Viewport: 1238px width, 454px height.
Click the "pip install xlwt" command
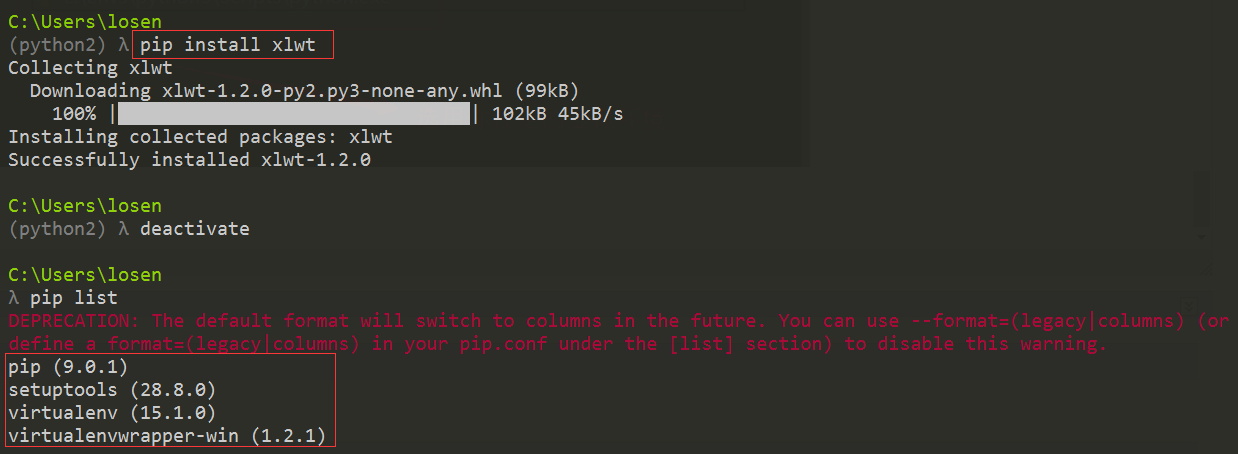(x=229, y=45)
